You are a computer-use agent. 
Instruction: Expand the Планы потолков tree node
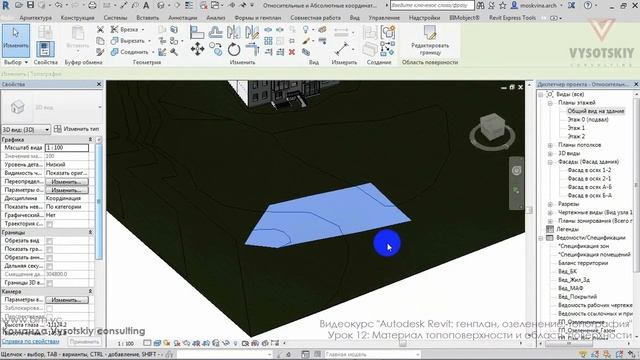[x=550, y=145]
